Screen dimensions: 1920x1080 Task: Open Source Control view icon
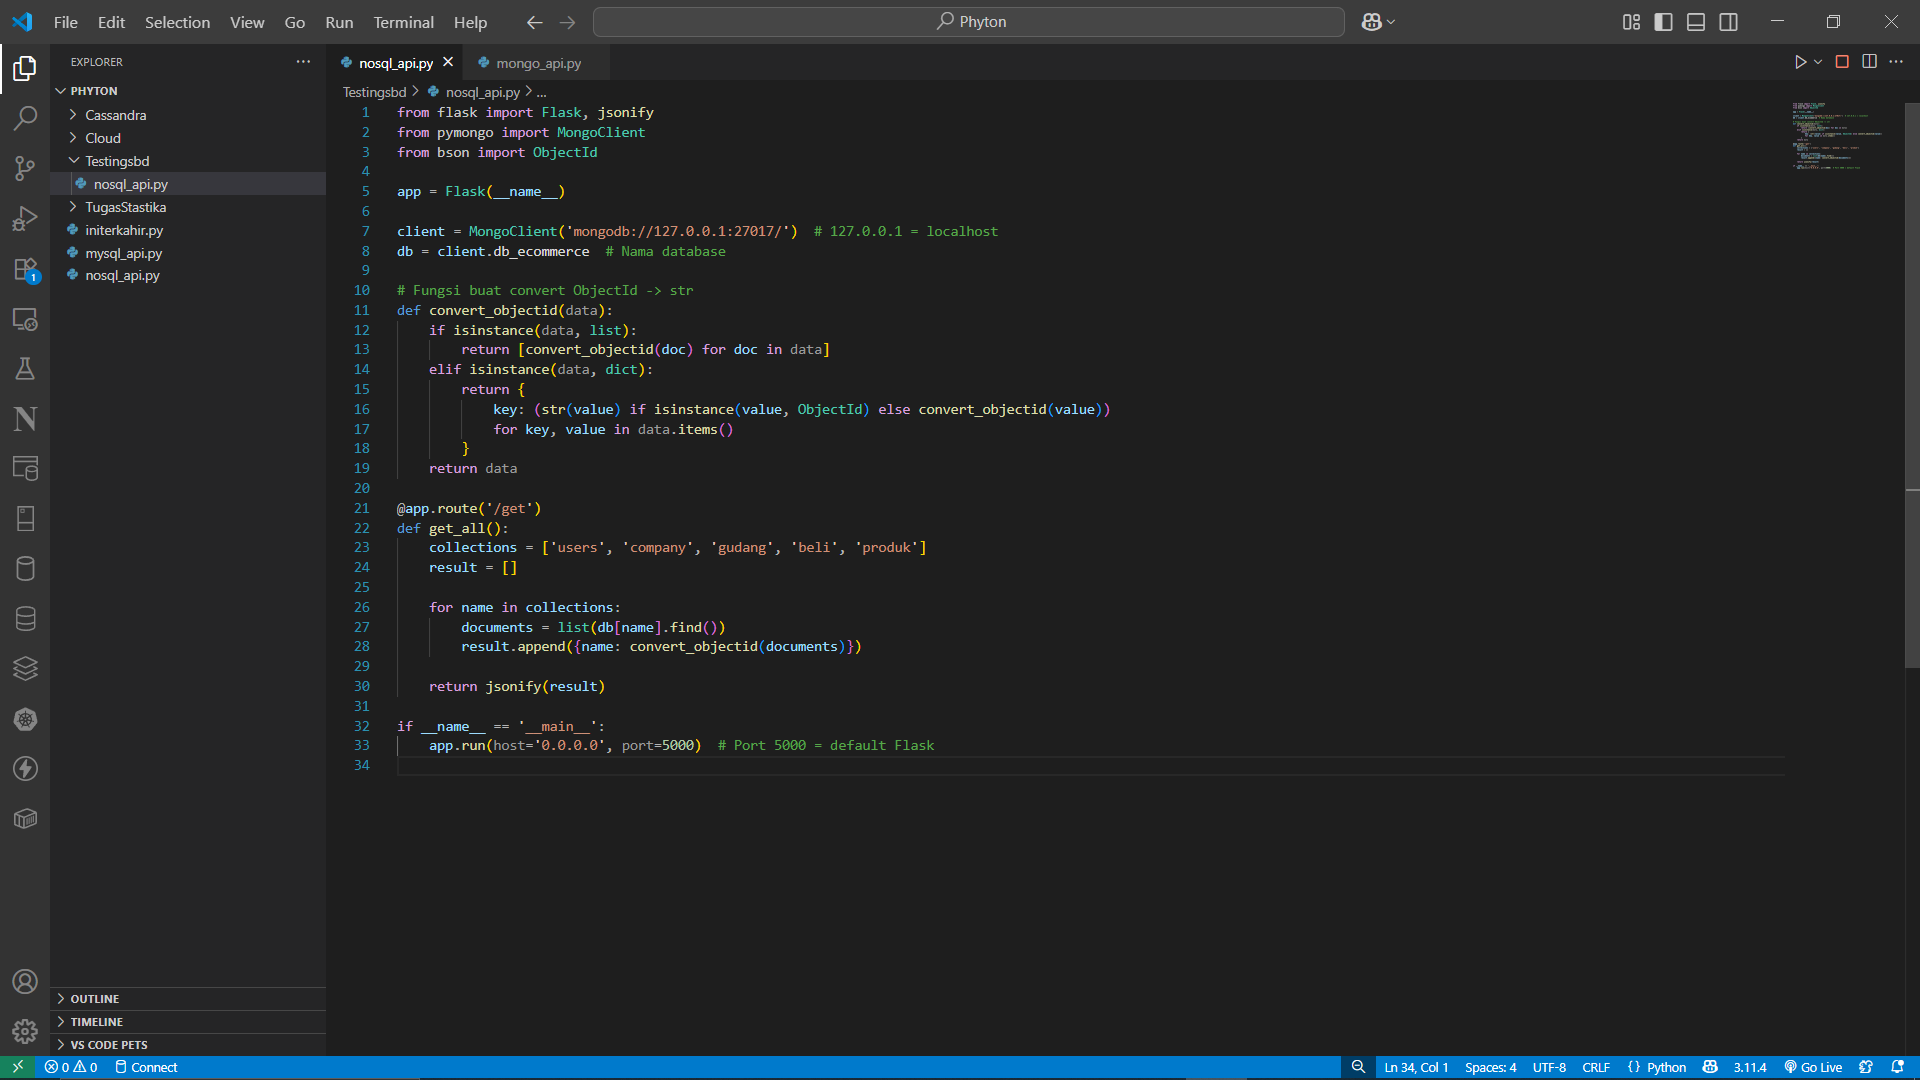(x=25, y=168)
